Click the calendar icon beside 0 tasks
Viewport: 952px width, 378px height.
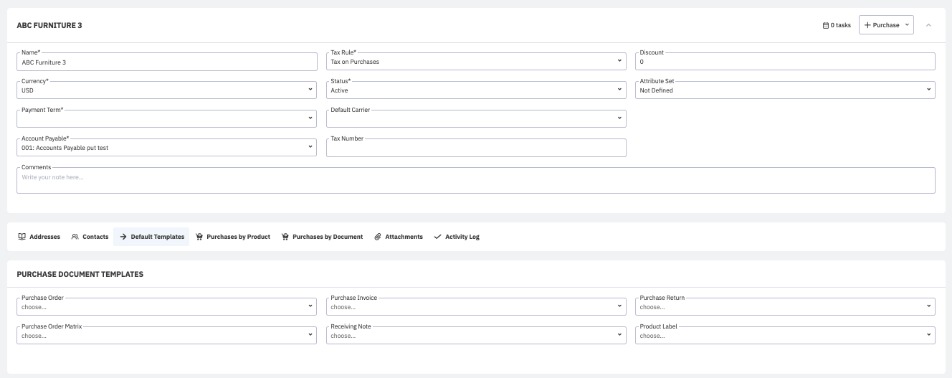(x=826, y=25)
